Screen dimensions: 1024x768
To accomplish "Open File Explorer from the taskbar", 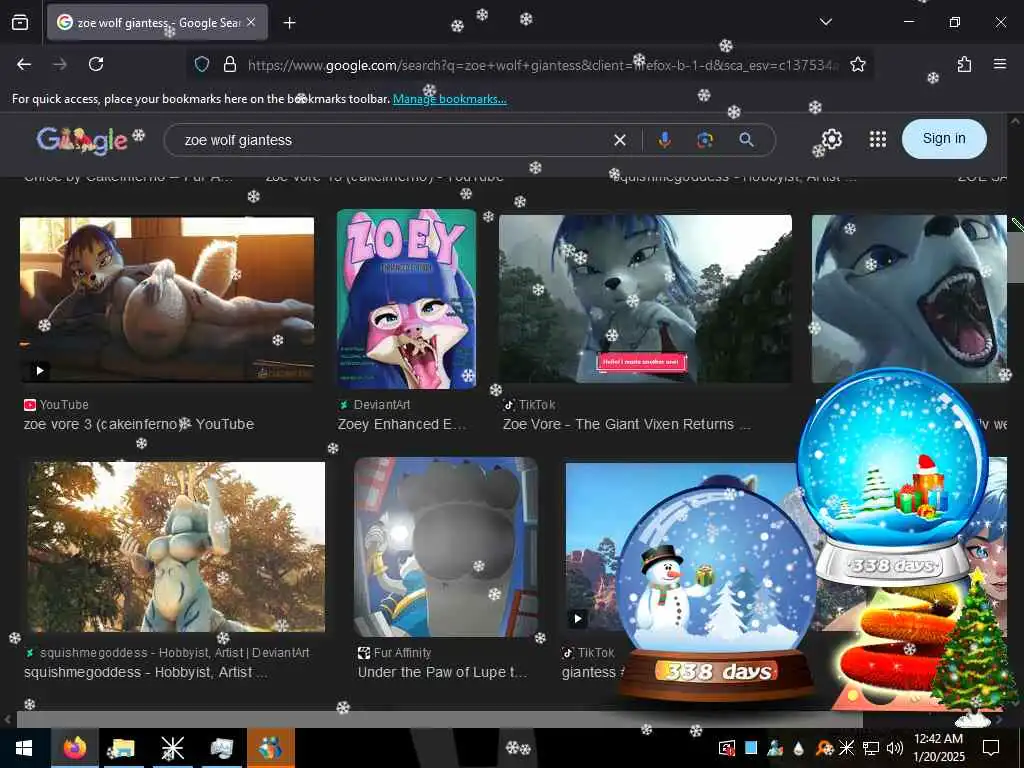I will pyautogui.click(x=123, y=748).
